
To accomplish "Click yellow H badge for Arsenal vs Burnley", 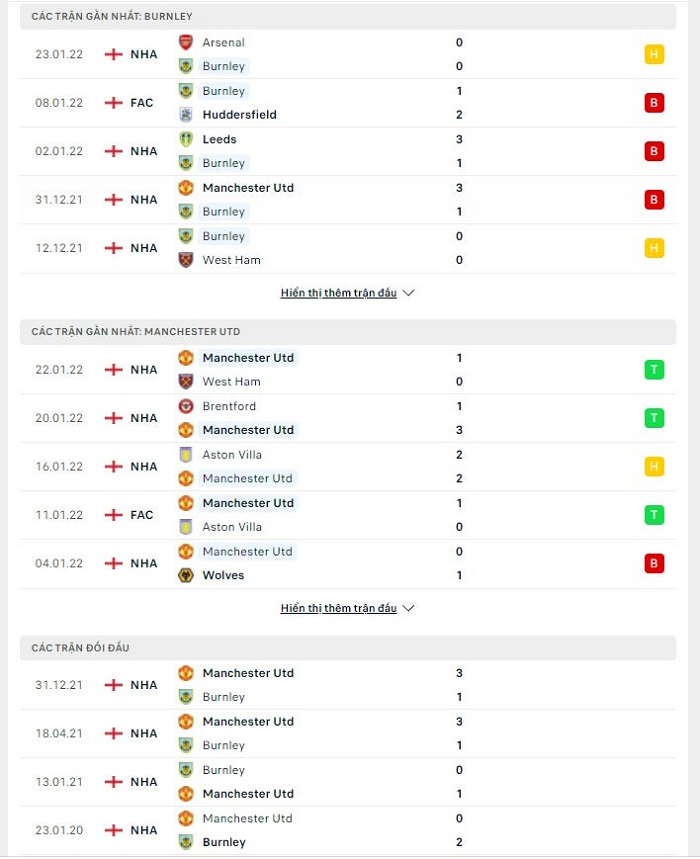I will coord(654,54).
